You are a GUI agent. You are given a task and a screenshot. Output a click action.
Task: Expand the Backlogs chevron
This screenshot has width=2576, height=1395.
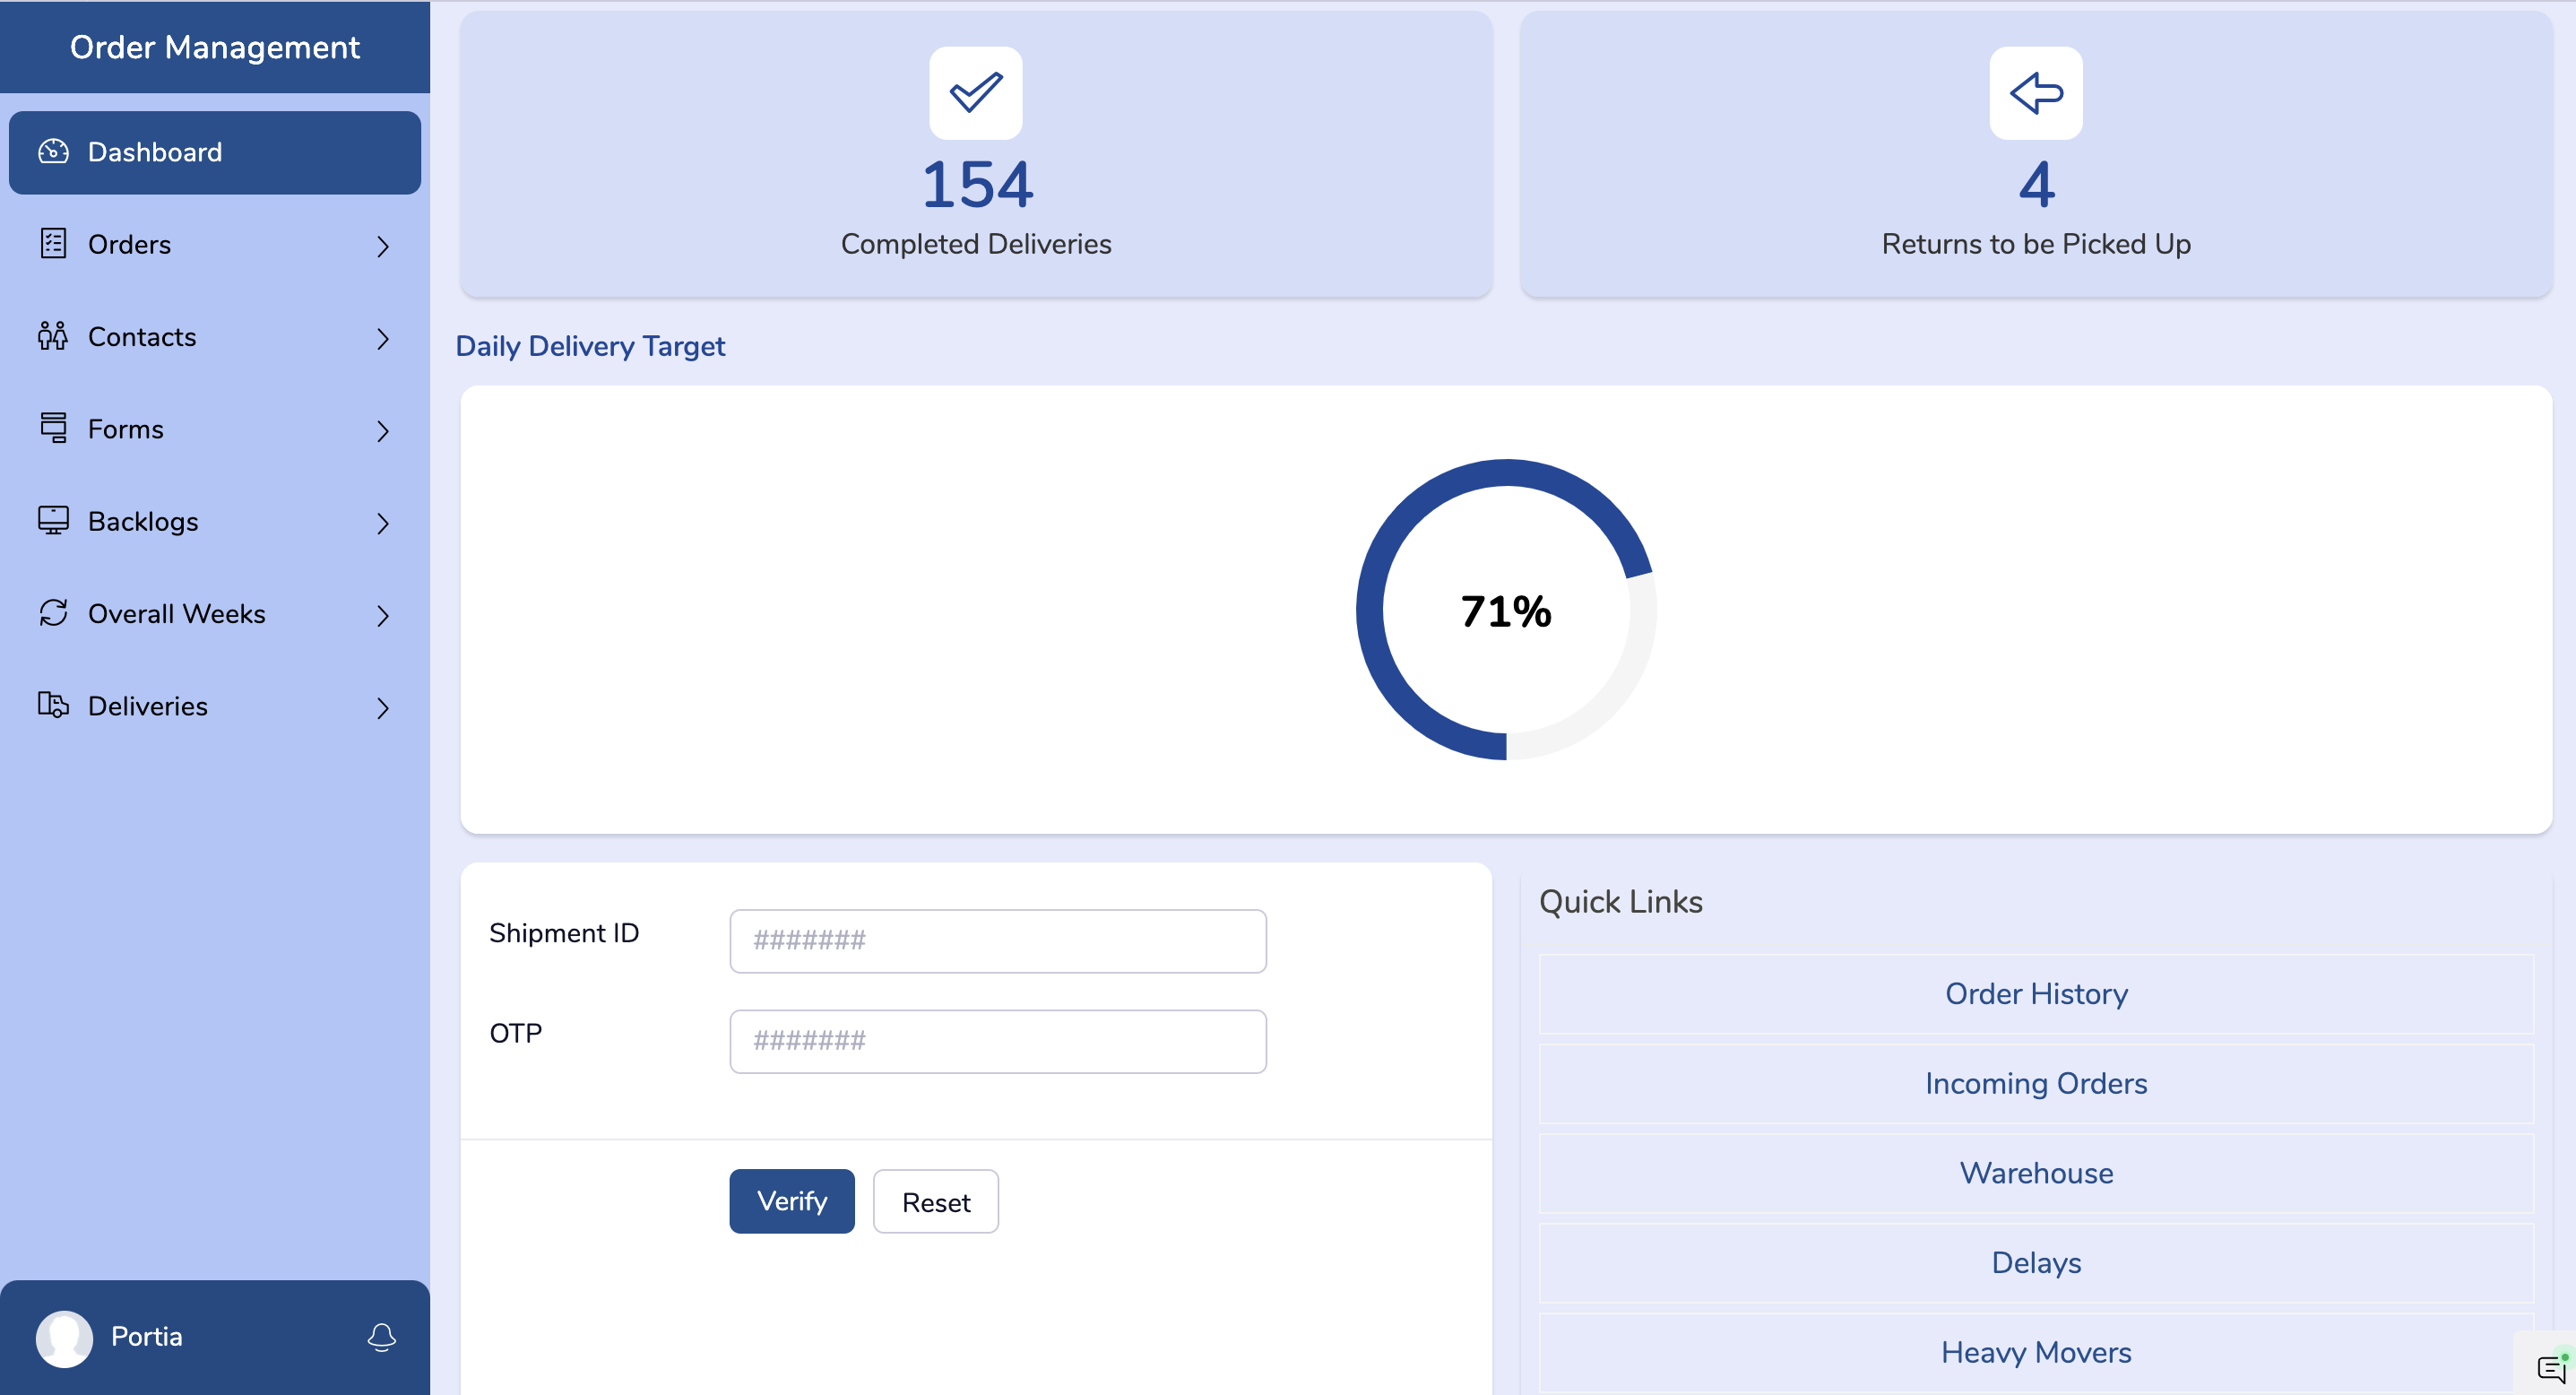coord(383,523)
